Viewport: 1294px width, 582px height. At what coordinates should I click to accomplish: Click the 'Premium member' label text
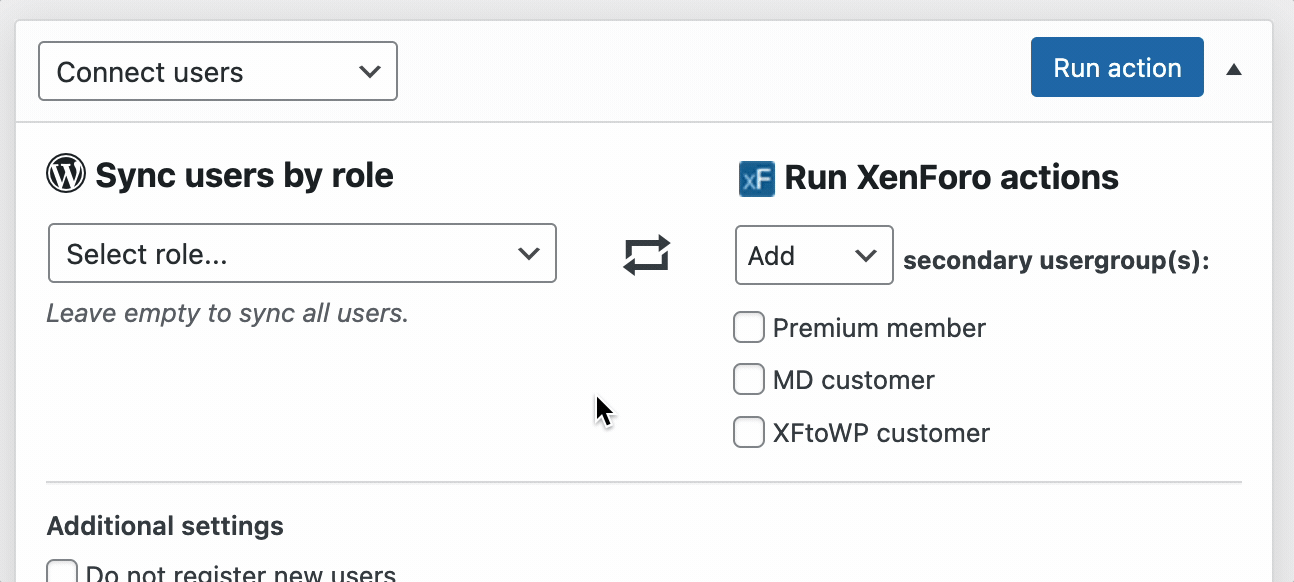[879, 328]
